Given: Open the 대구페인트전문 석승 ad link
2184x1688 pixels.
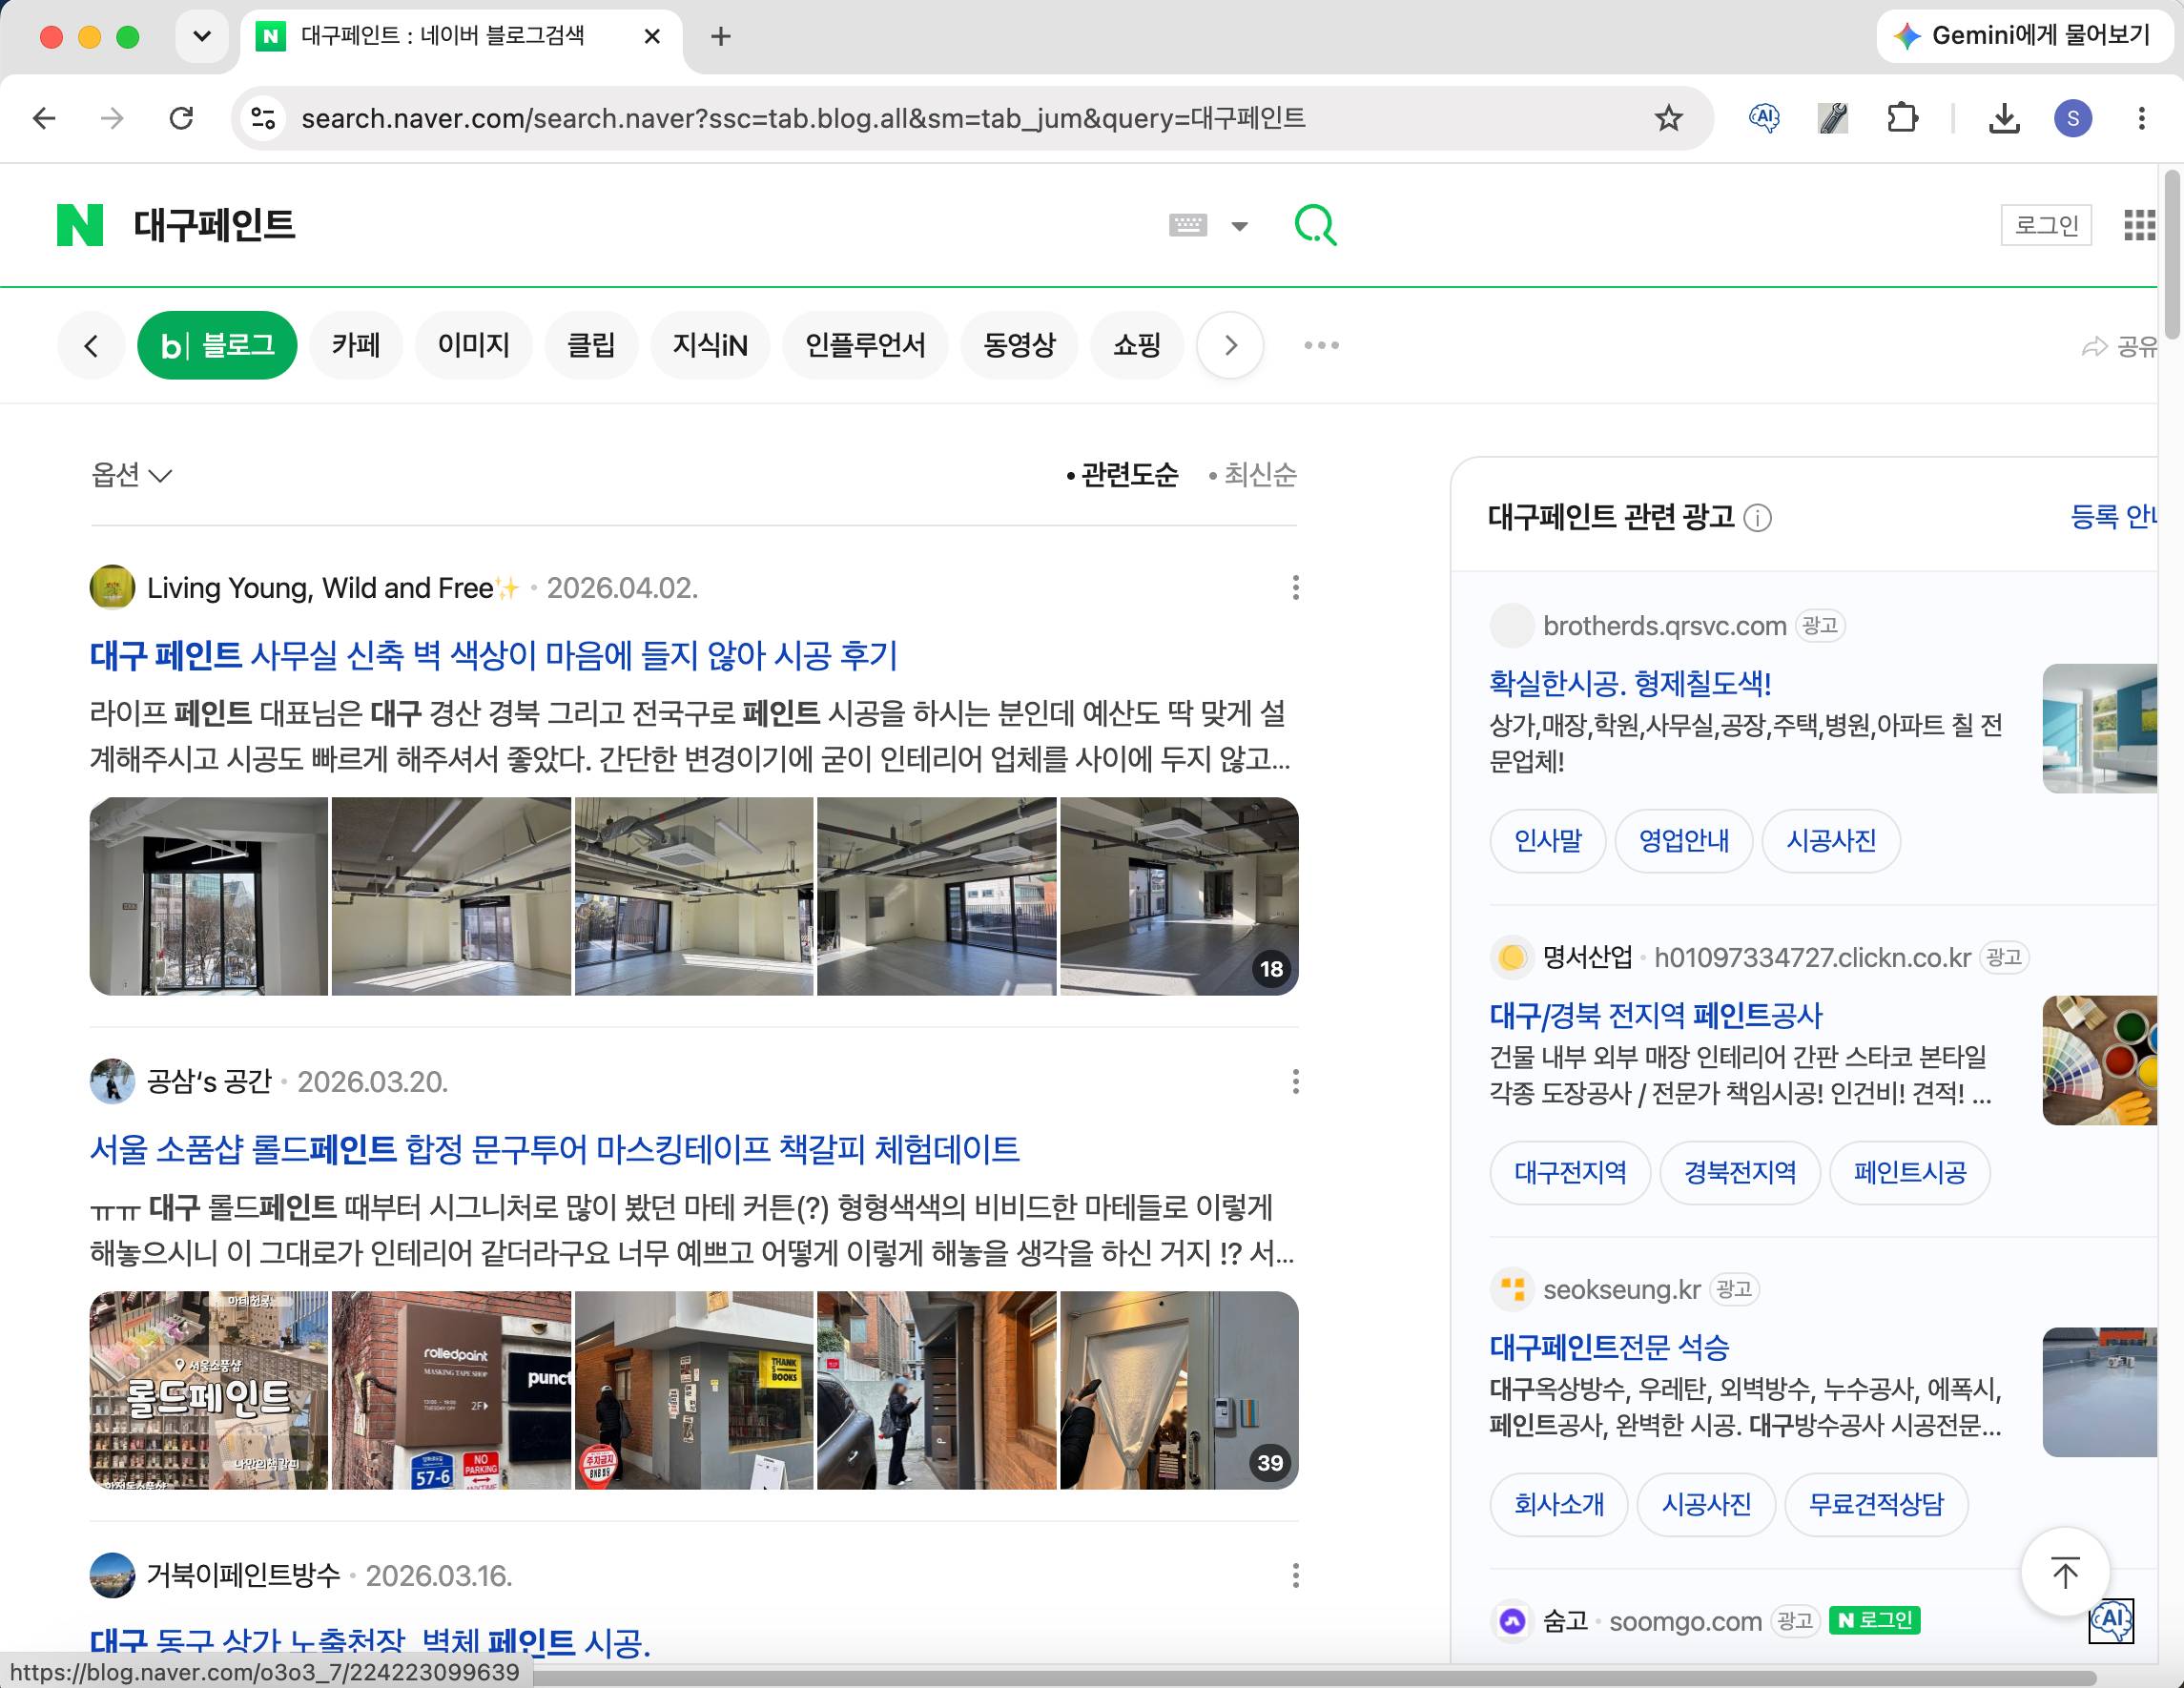Looking at the screenshot, I should [x=1609, y=1348].
